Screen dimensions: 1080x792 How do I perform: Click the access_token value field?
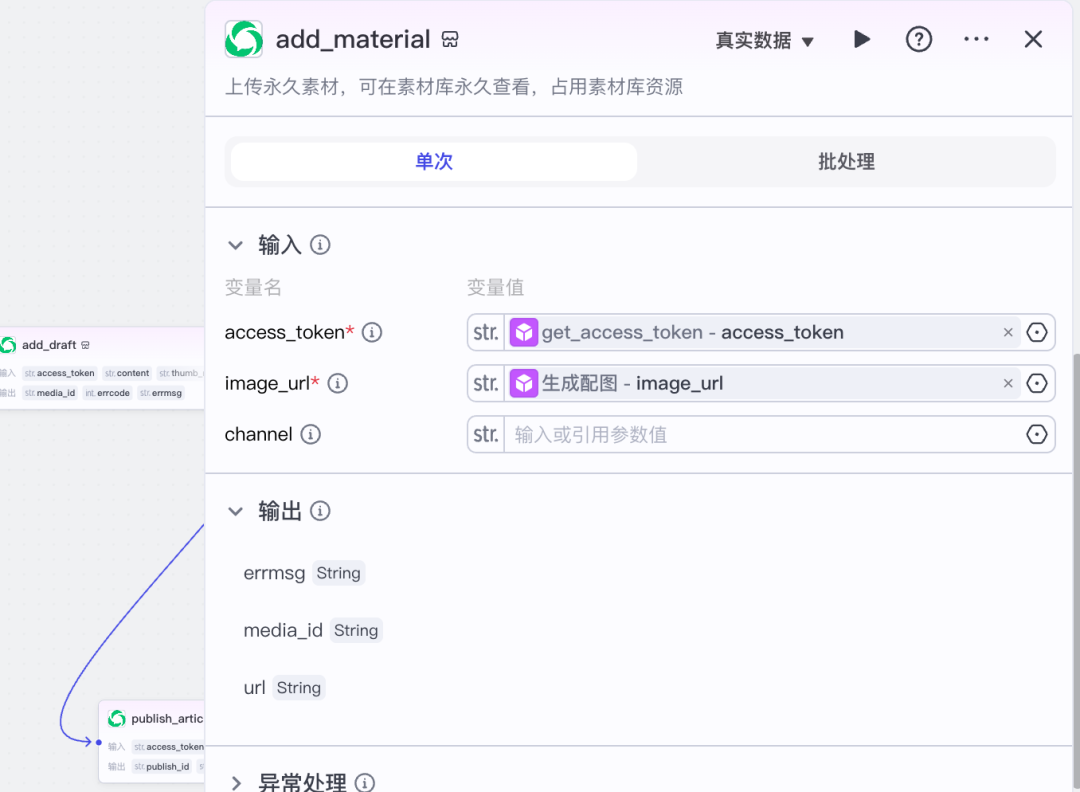[x=761, y=333]
